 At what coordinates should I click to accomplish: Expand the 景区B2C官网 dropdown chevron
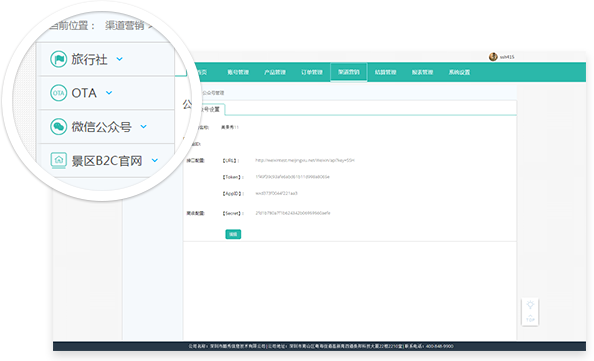coord(155,160)
